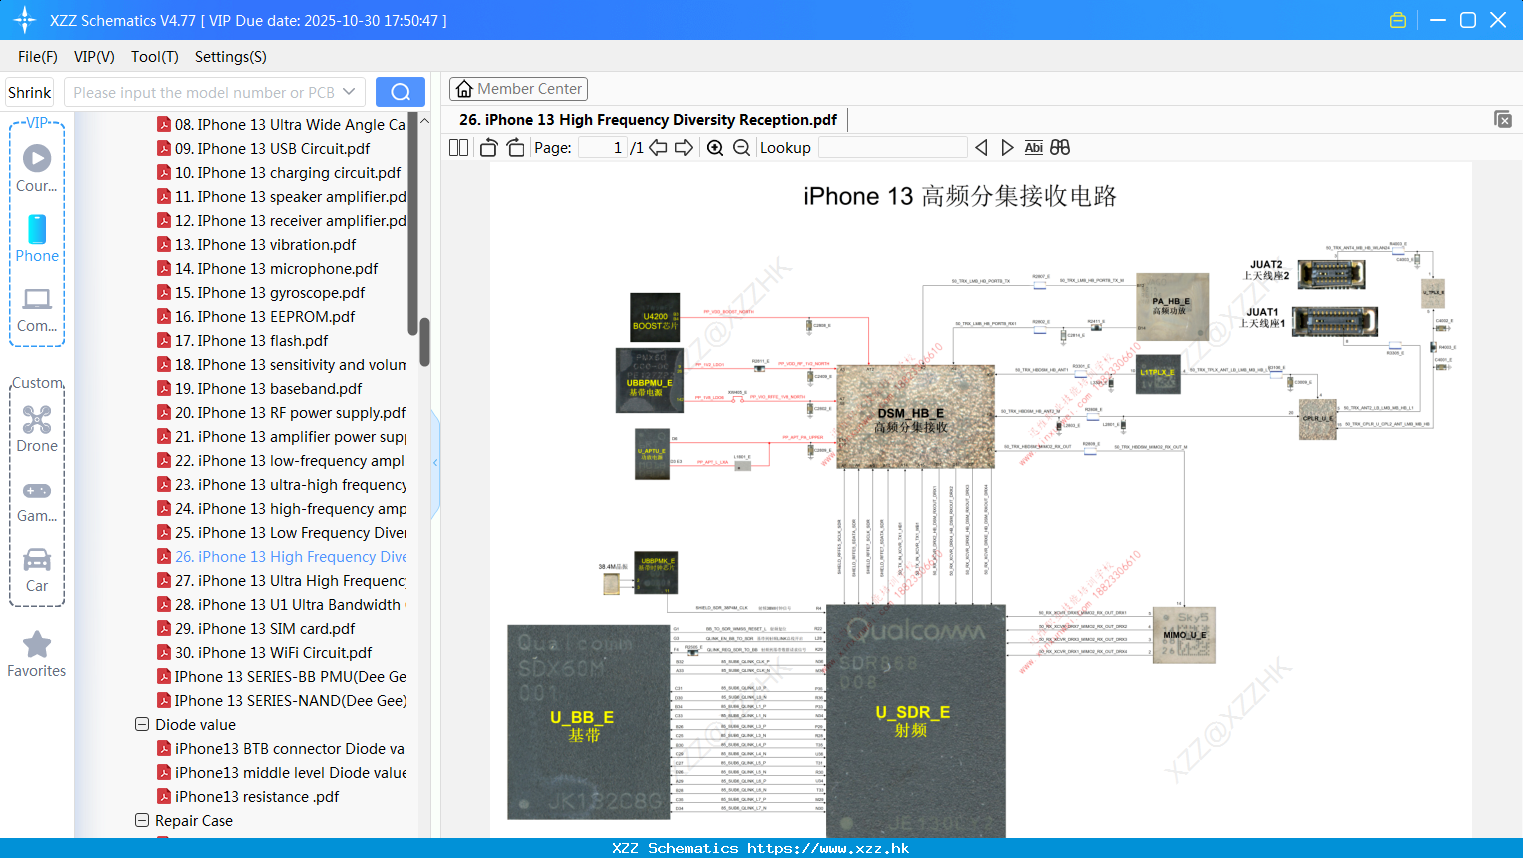Image resolution: width=1523 pixels, height=858 pixels.
Task: Click the binoculars search icon
Action: (x=1060, y=147)
